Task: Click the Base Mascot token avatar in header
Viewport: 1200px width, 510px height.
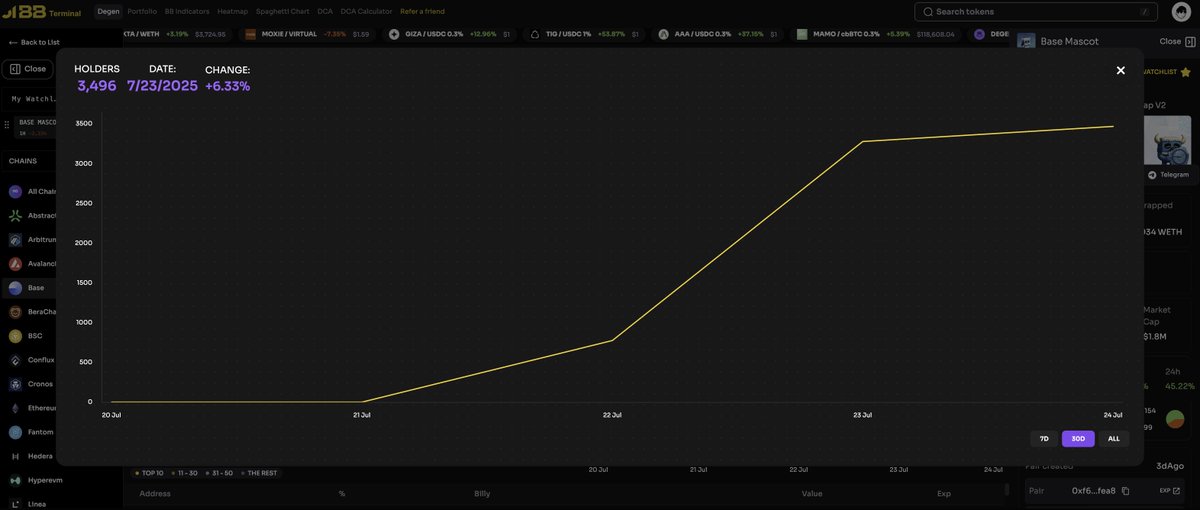Action: pos(1026,41)
